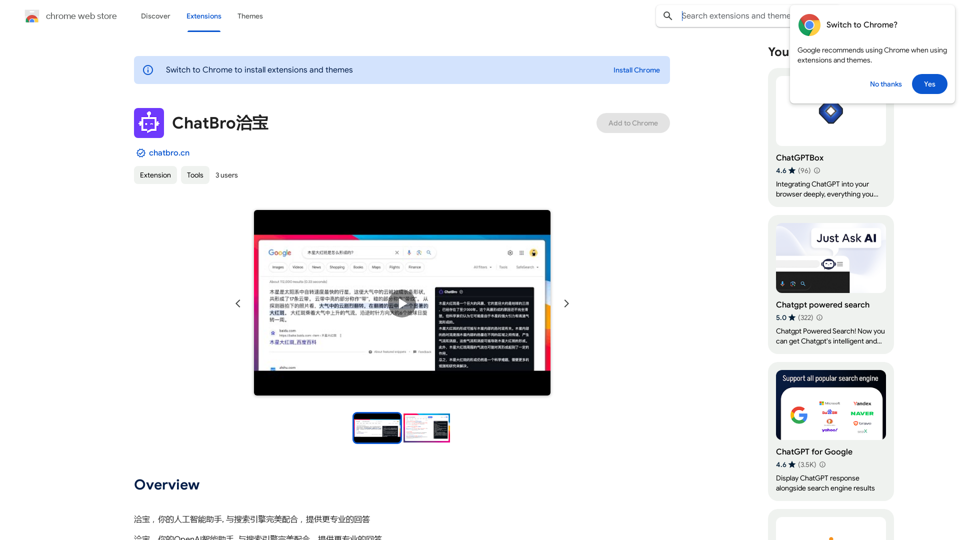
Task: Click the info icon beside Chatgpt powered search rating
Action: 819,318
